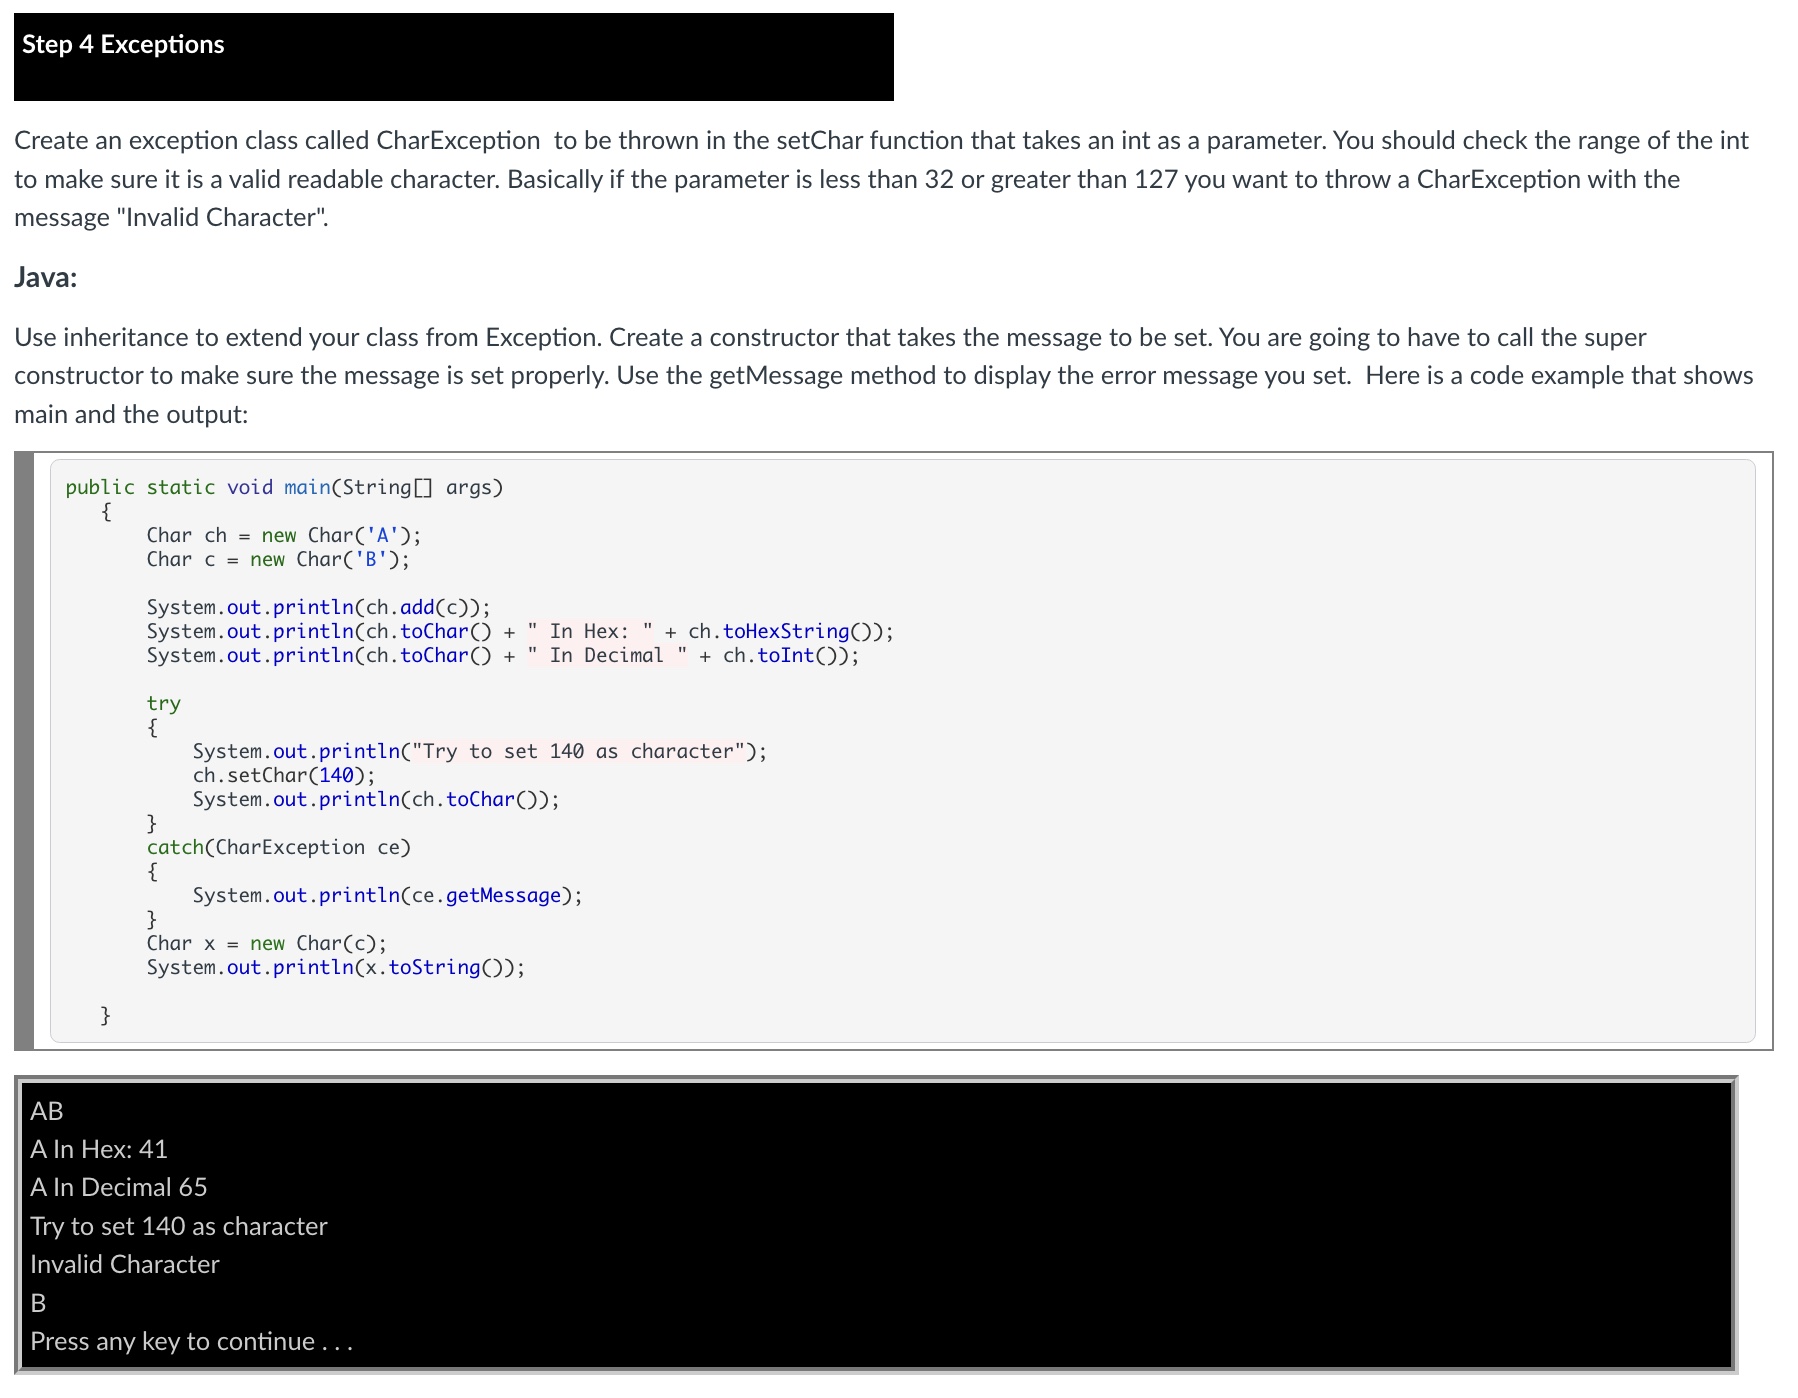
Task: Click the 'A In Decimal 65' output line
Action: click(119, 1187)
